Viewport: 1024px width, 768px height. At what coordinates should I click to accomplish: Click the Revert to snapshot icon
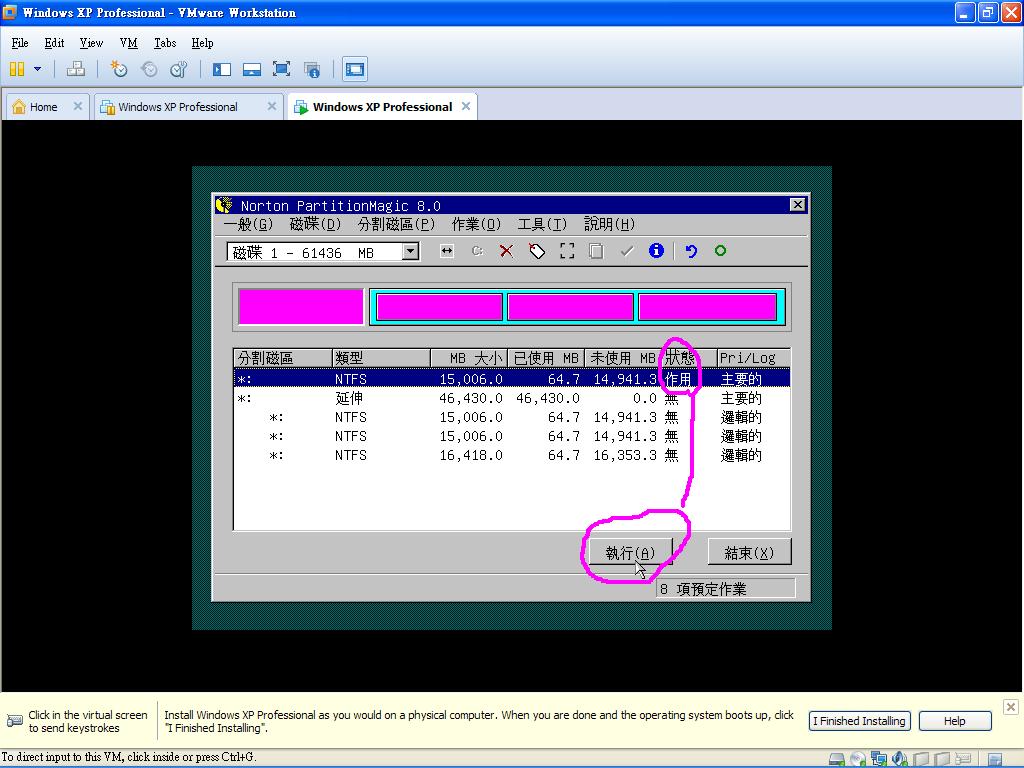coord(149,69)
